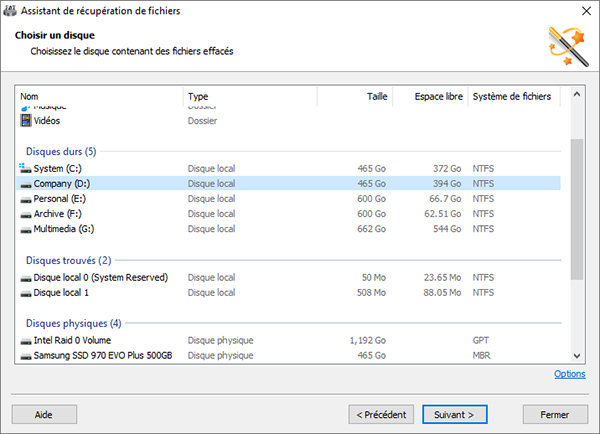The width and height of the screenshot is (600, 434).
Task: Click the Samsung SSD 970 EVO Plus icon
Action: coord(26,356)
